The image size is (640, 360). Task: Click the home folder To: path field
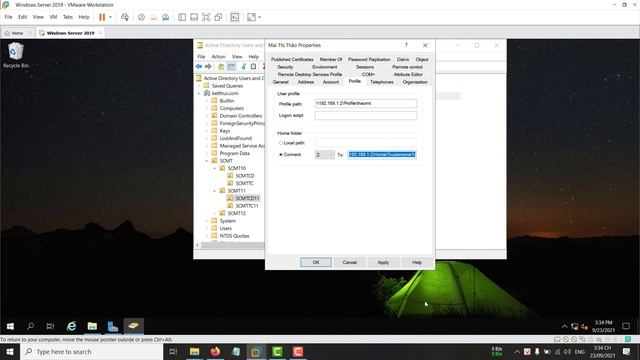[x=382, y=155]
